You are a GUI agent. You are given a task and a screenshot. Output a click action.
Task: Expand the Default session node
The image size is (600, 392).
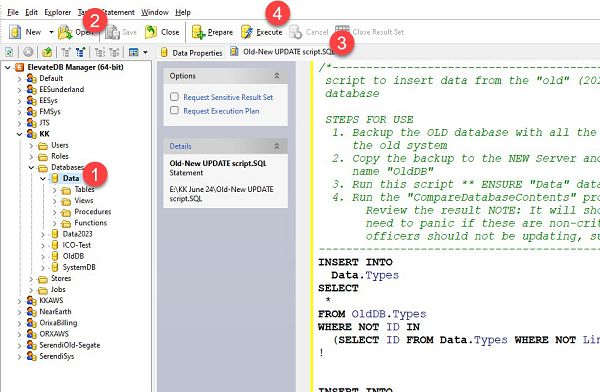20,79
